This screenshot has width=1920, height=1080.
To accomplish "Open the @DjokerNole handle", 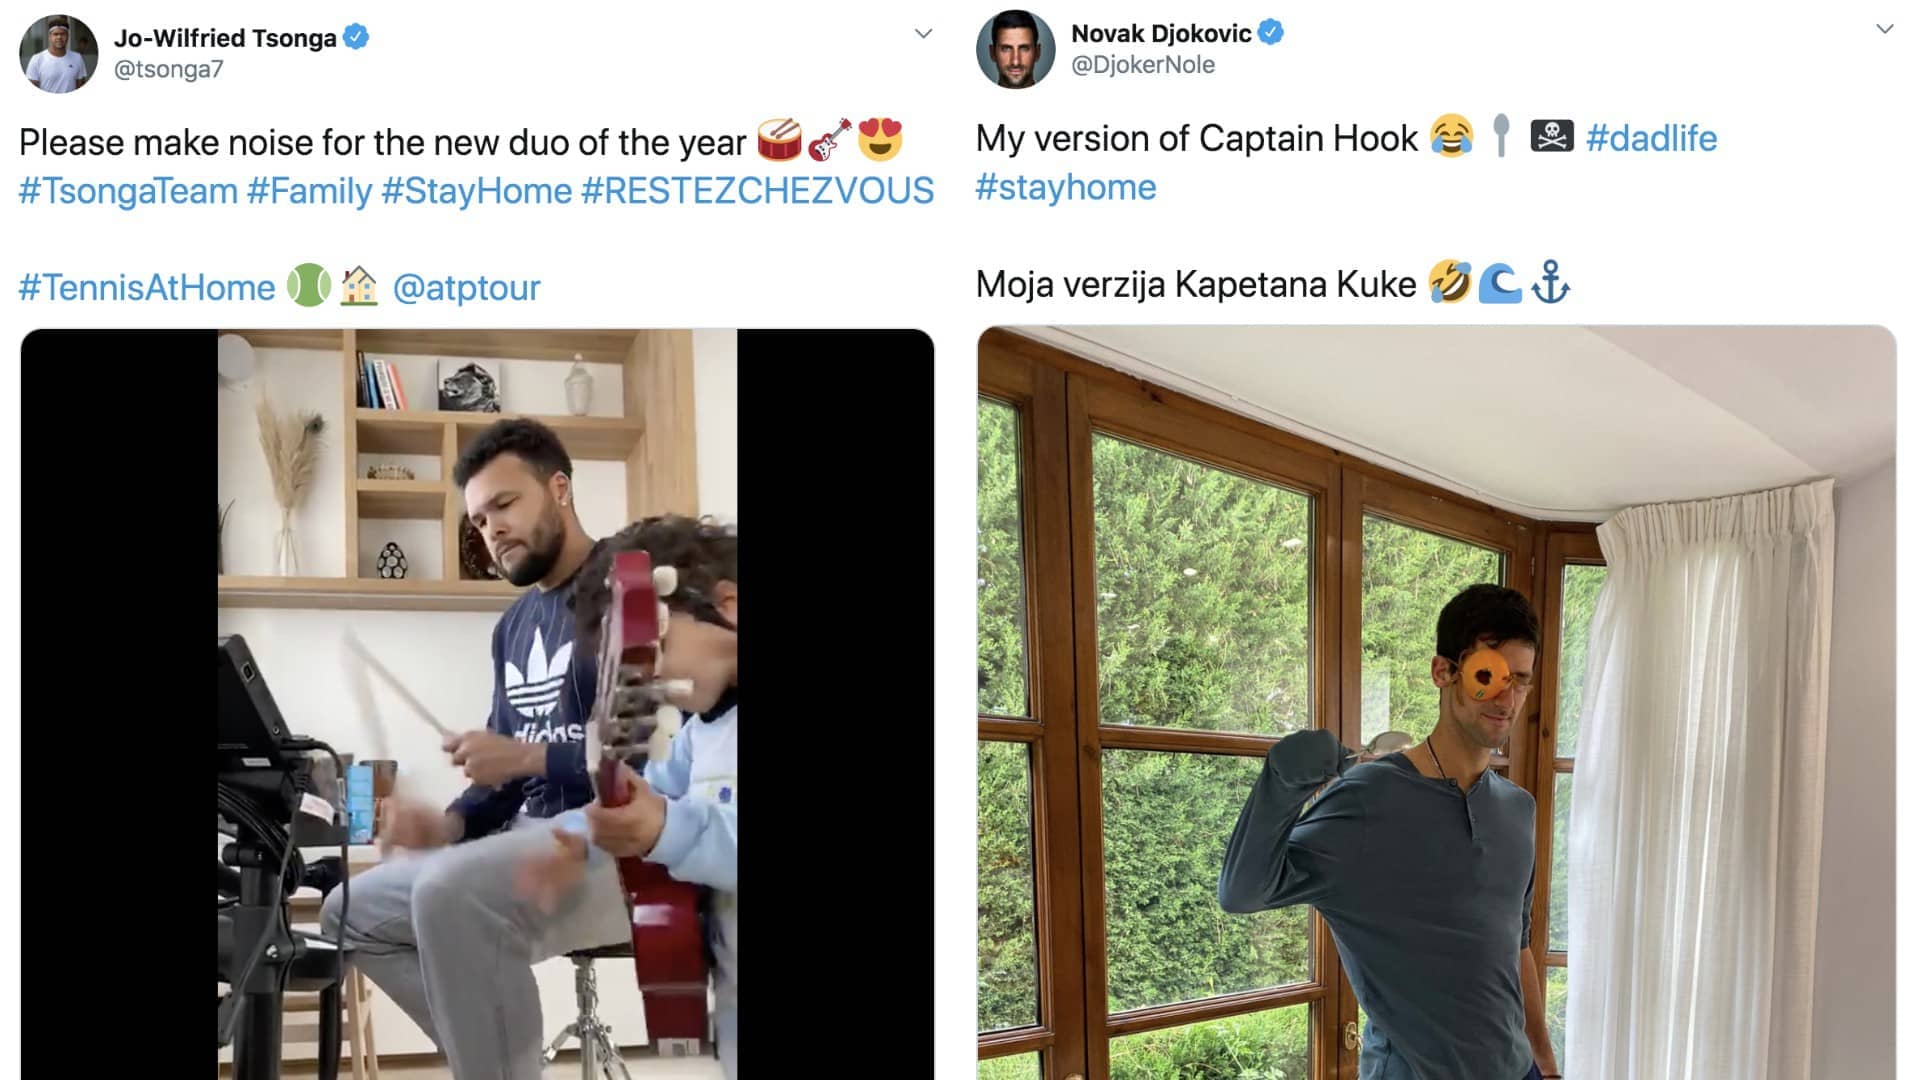I will coord(1143,65).
